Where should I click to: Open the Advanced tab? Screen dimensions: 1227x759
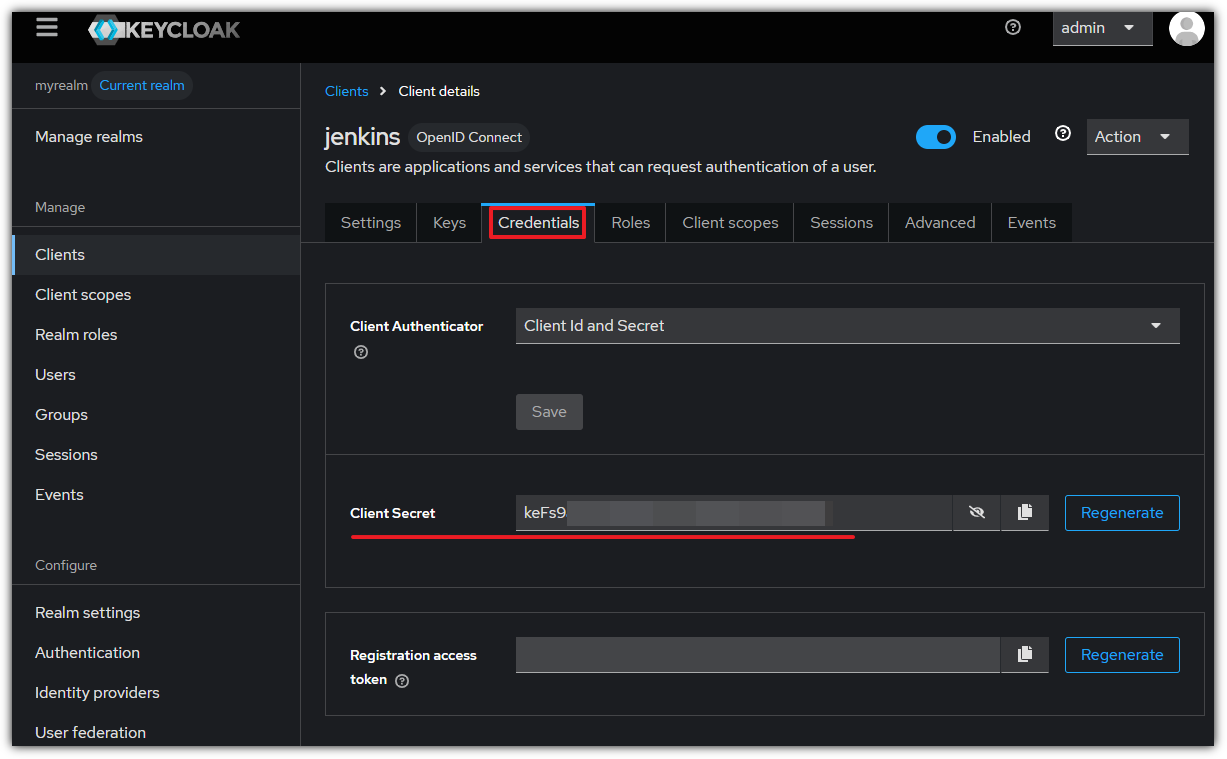click(940, 223)
